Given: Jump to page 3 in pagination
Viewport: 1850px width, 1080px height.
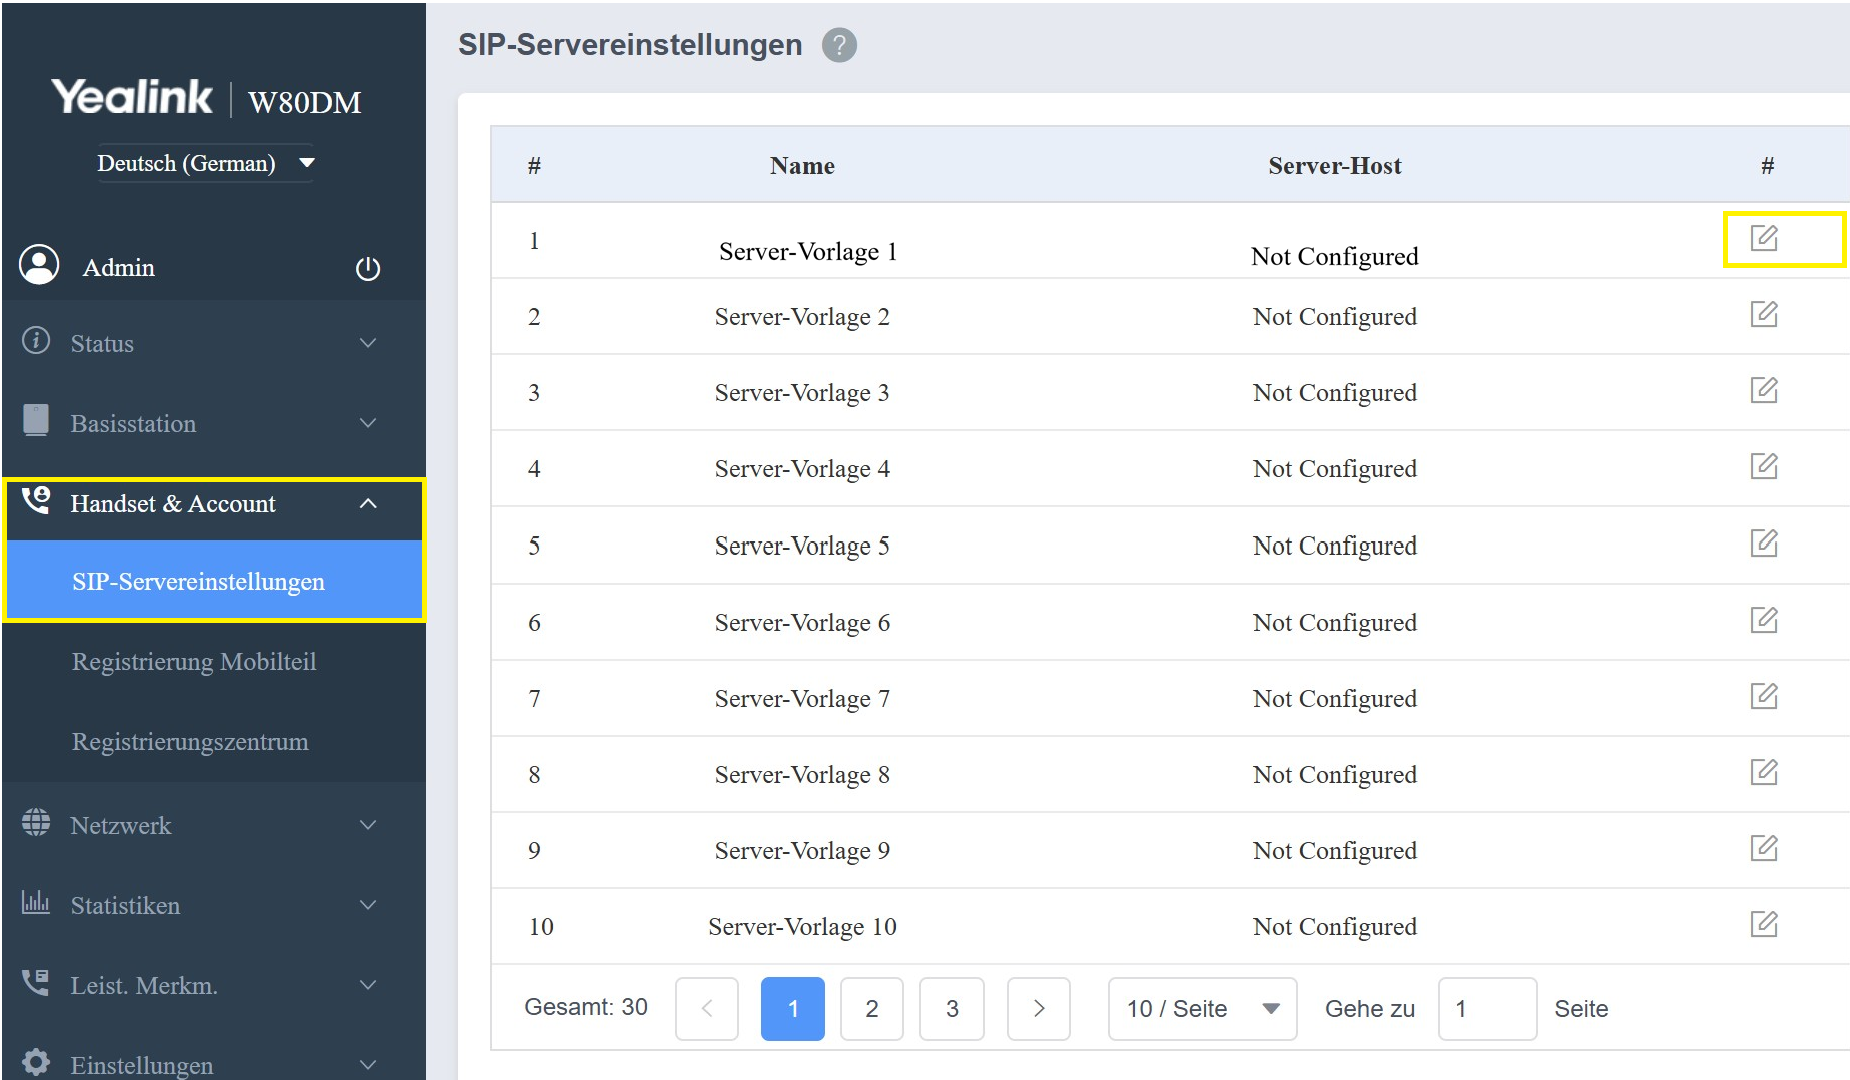Looking at the screenshot, I should [952, 1008].
